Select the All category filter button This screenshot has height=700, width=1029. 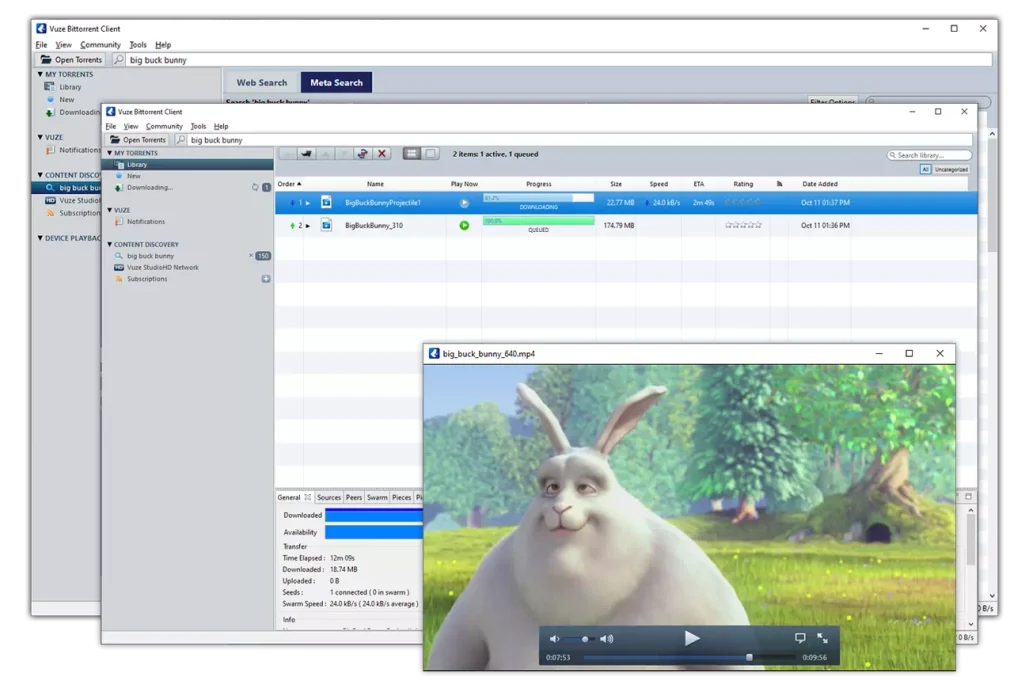coord(925,169)
